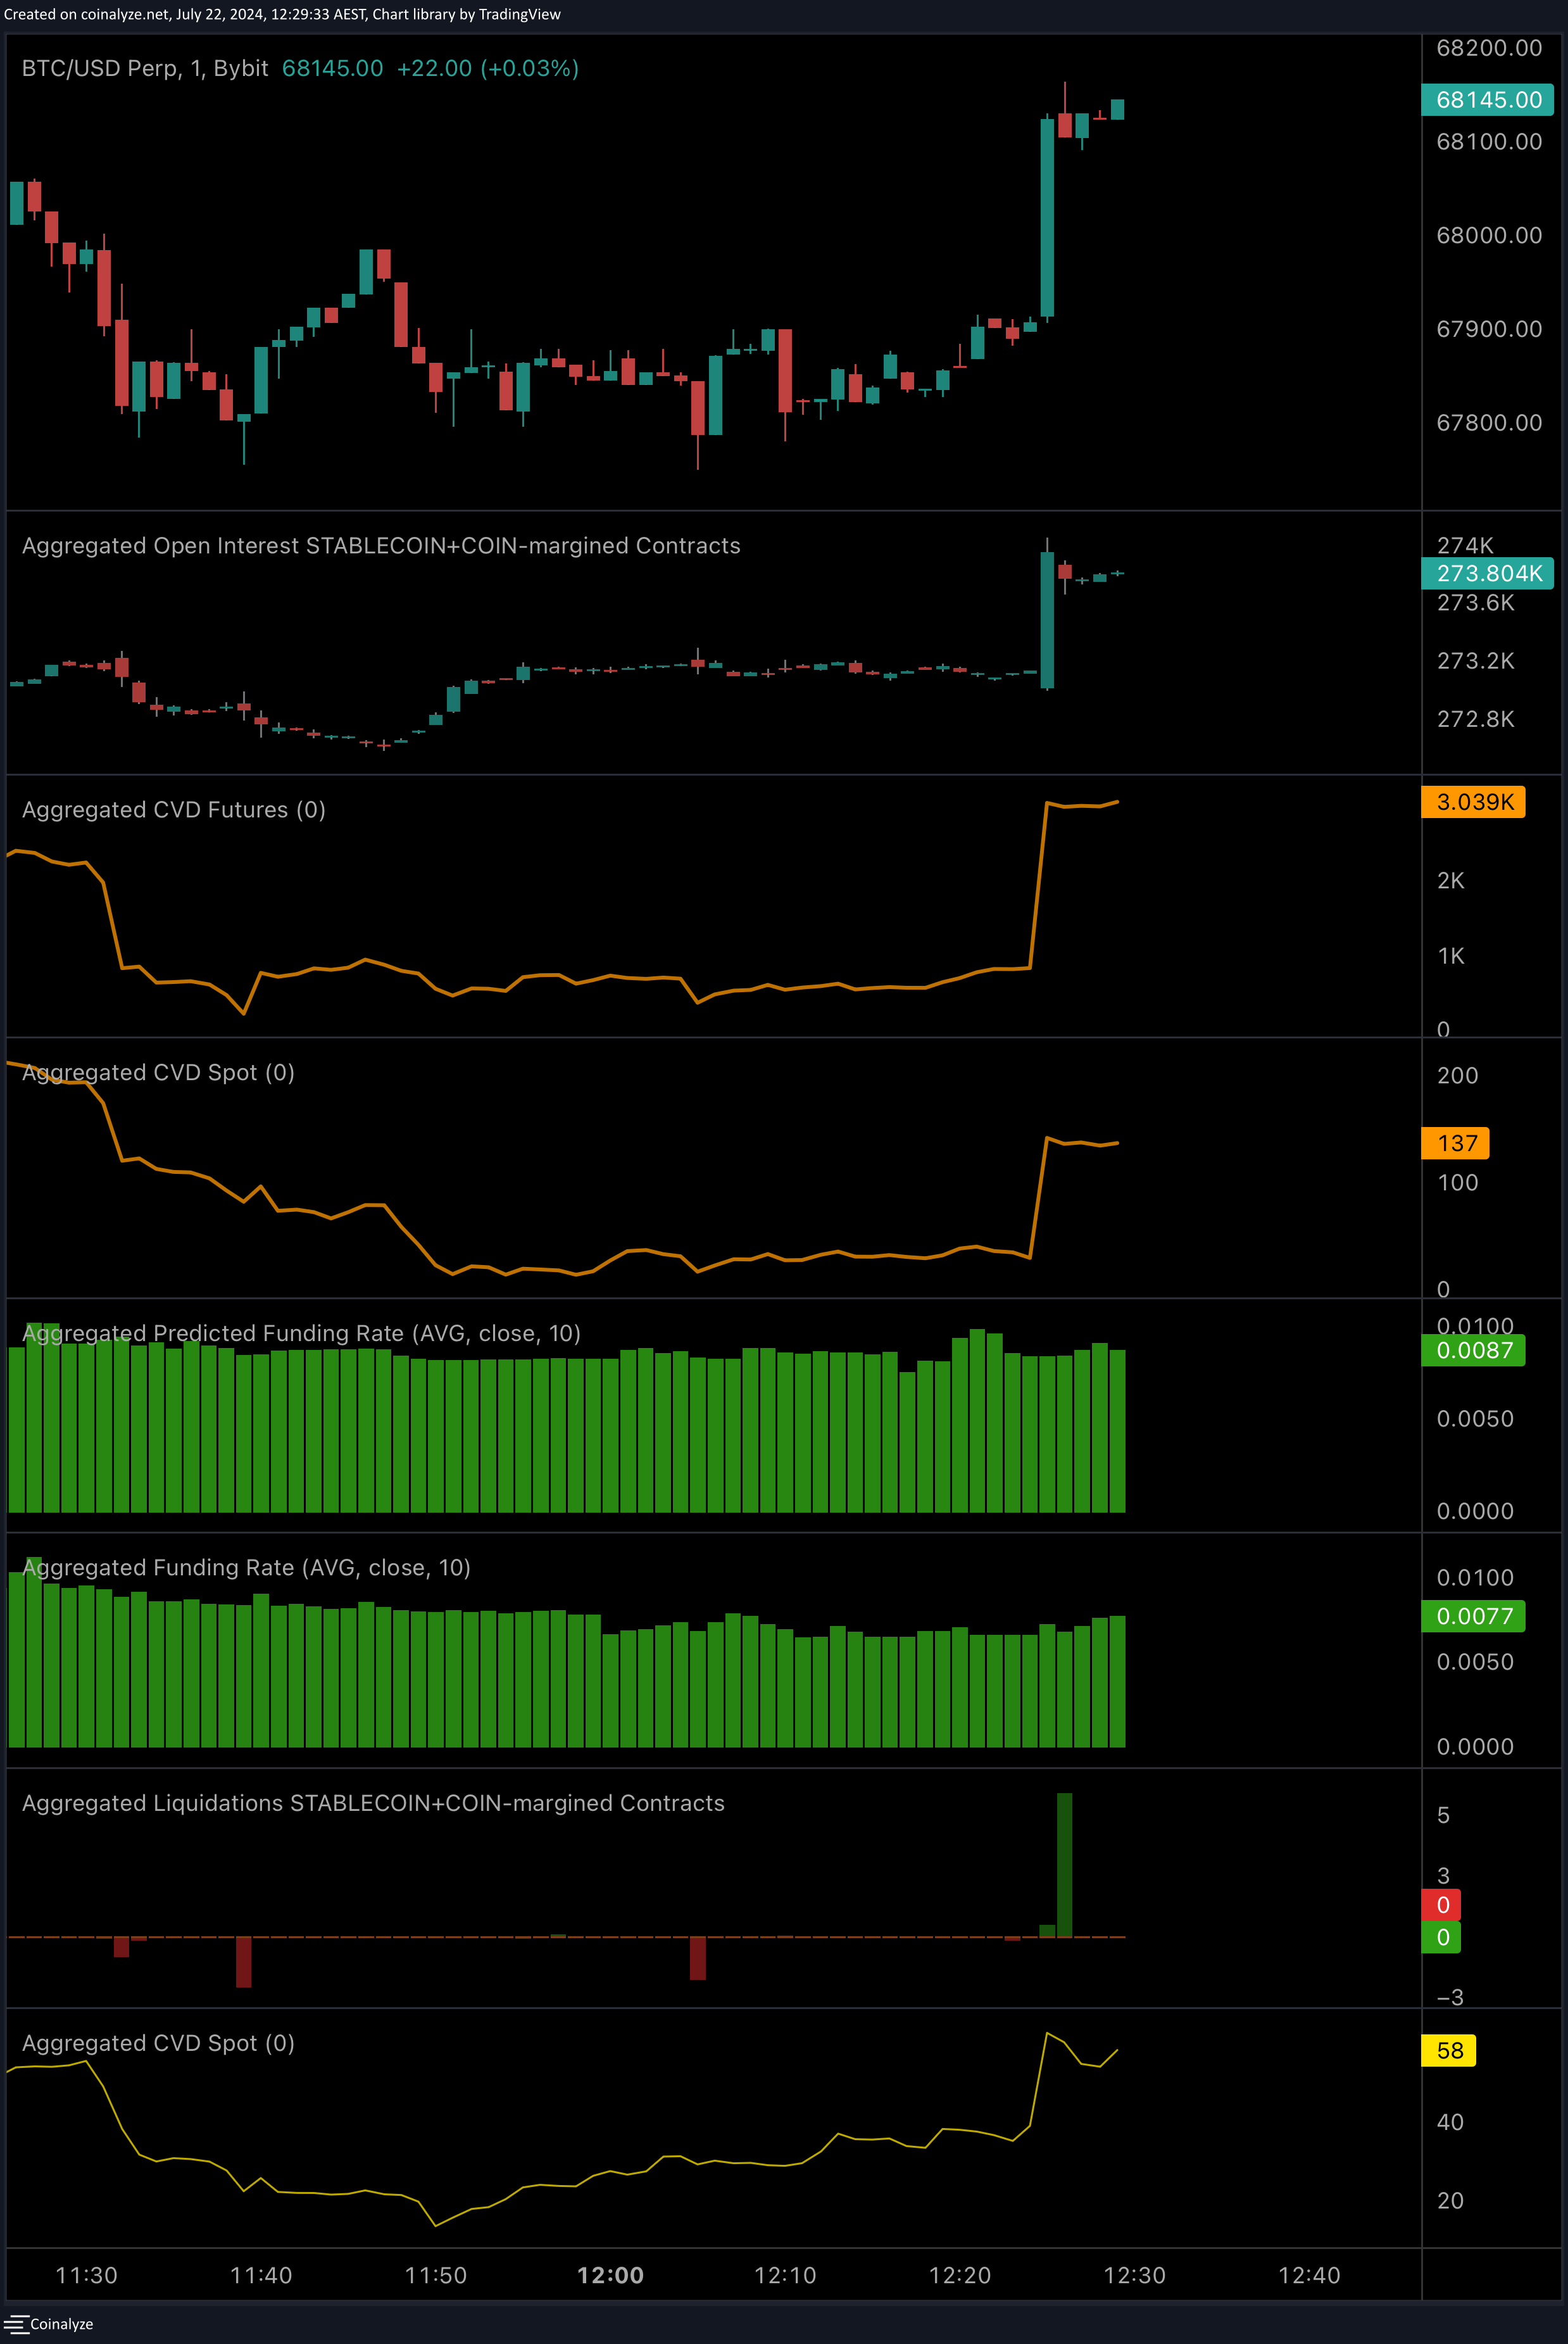The image size is (1568, 2344).
Task: Click the yellow 58 CVD Spot label
Action: (x=1448, y=2051)
